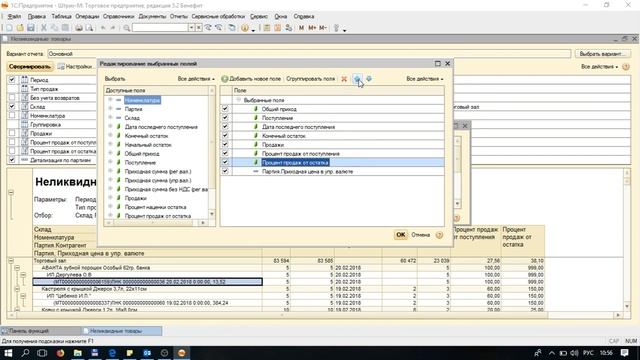
Task: Click the Windows Start button
Action: (x=8, y=353)
